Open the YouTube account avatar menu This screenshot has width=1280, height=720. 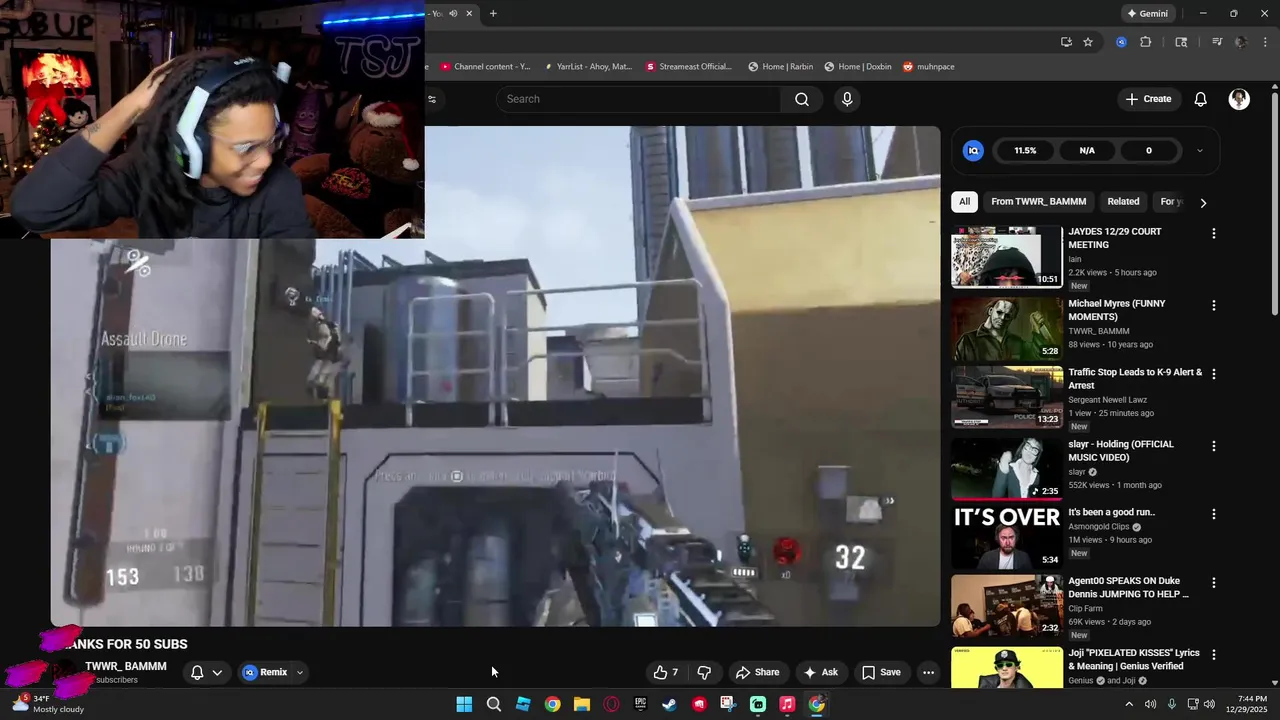(x=1239, y=99)
